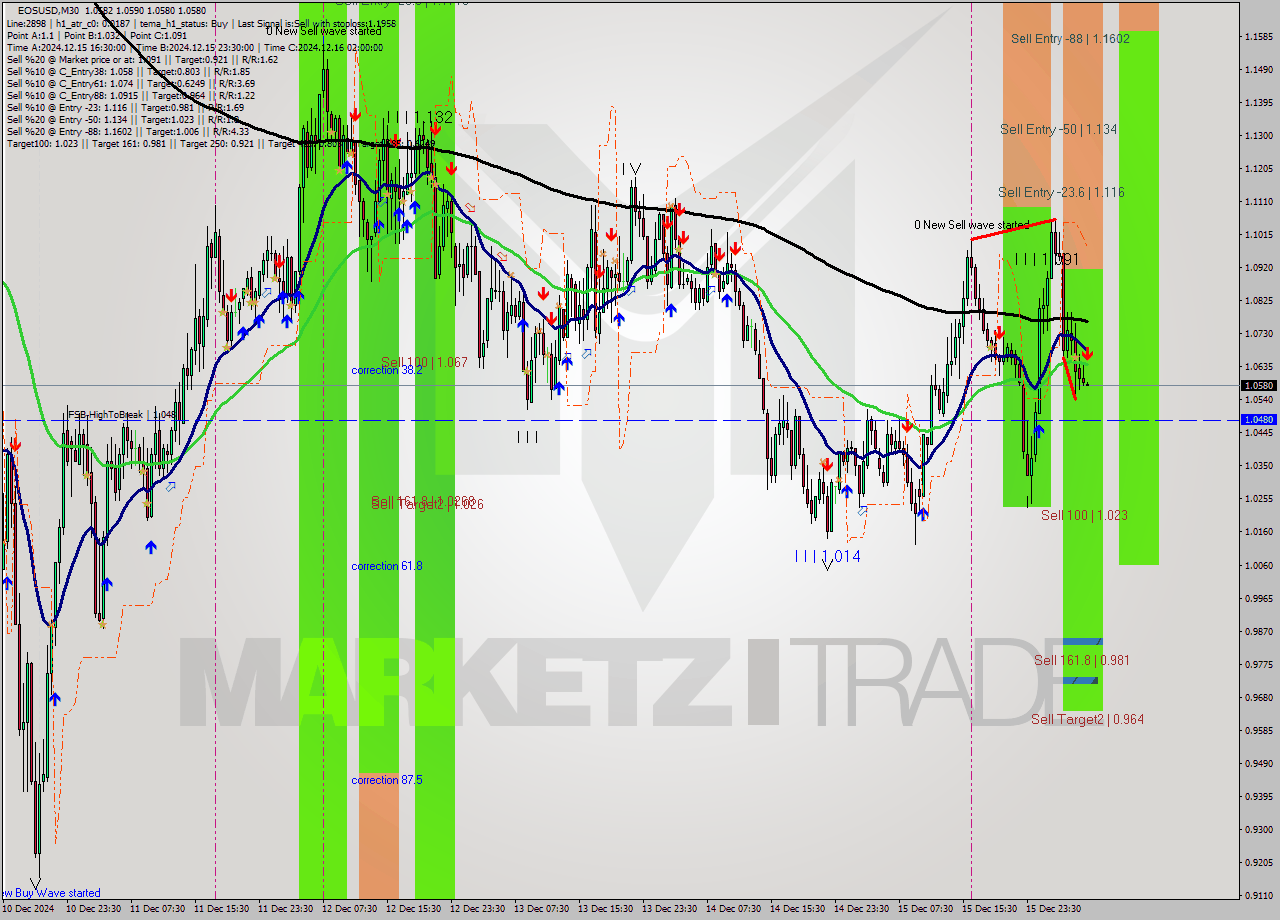This screenshot has width=1280, height=920.
Task: Click the blue 1.0480 level price tag
Action: coord(1259,419)
